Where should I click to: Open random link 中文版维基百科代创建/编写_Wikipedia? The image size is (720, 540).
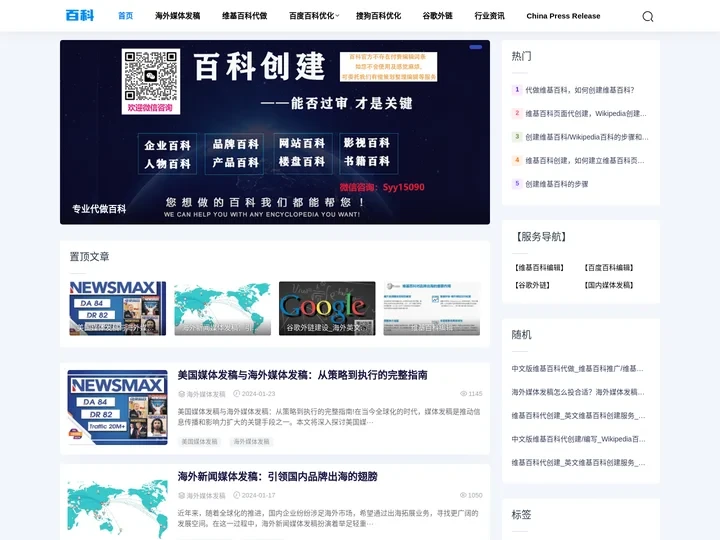tap(578, 439)
